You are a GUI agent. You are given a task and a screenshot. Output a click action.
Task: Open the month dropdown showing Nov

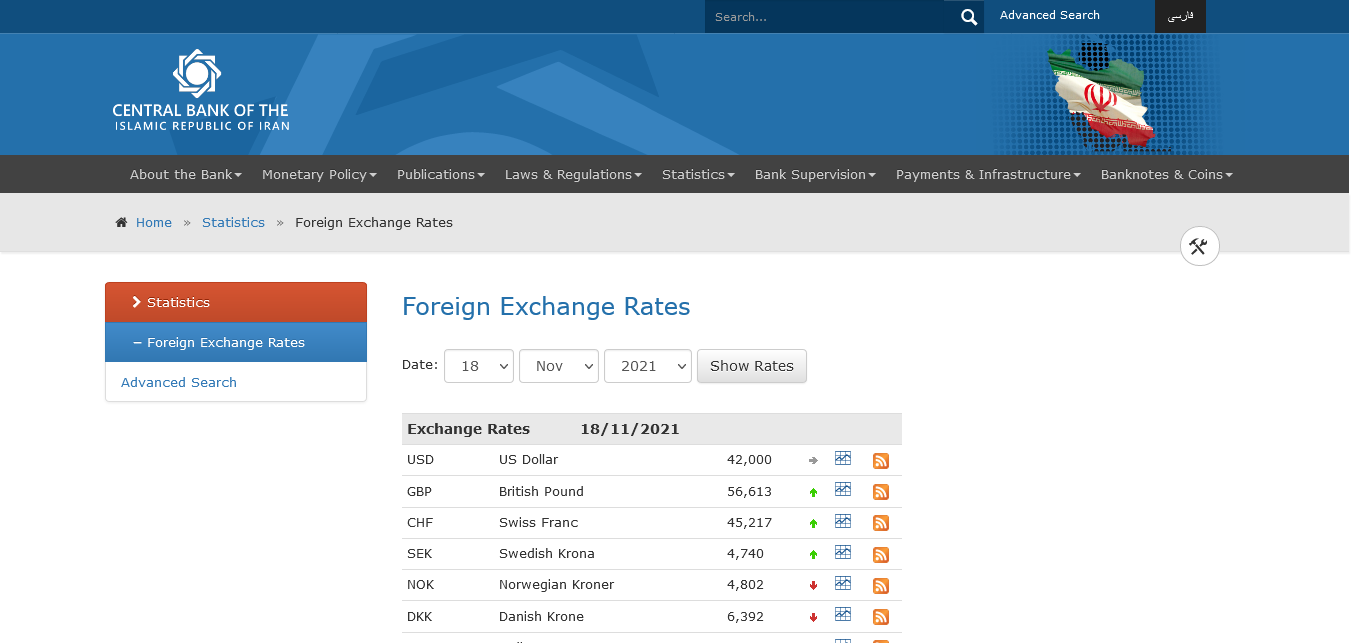(558, 366)
